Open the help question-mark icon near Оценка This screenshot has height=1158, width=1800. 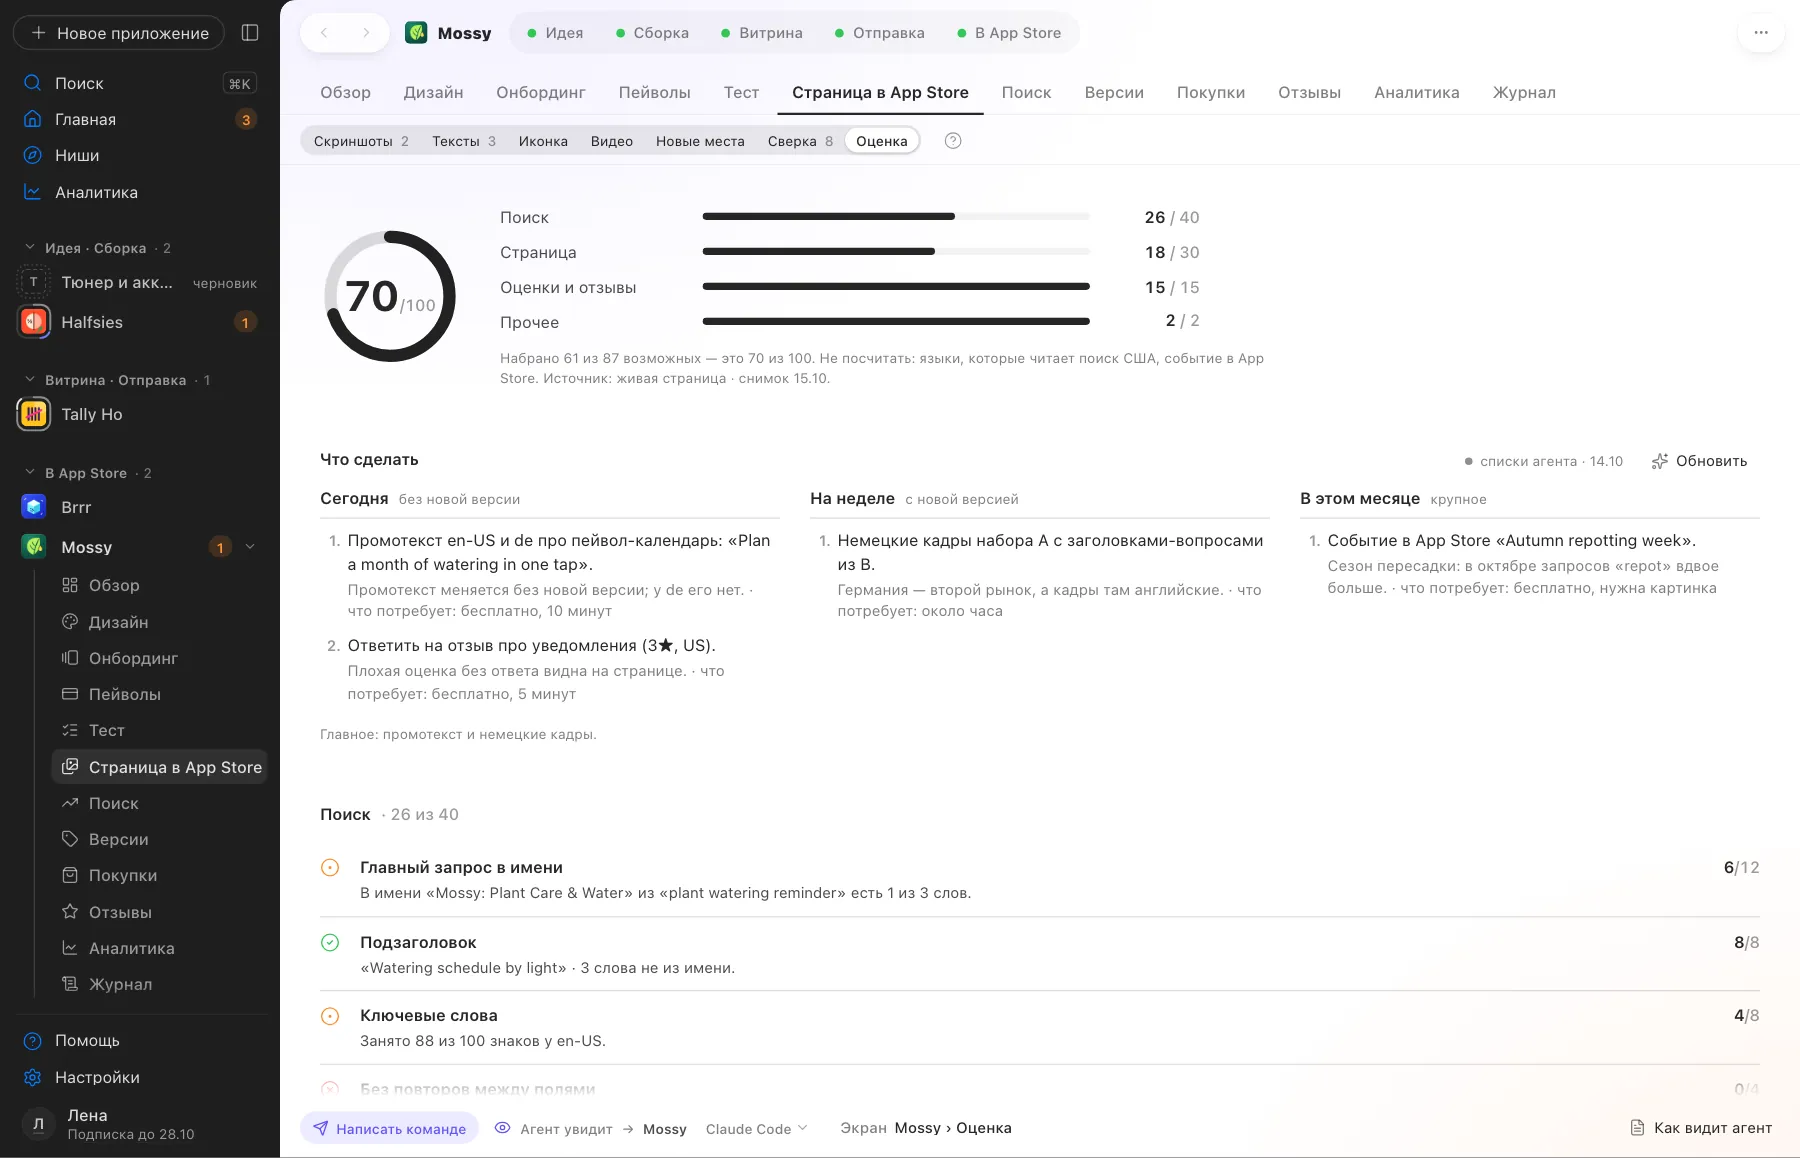pos(953,141)
